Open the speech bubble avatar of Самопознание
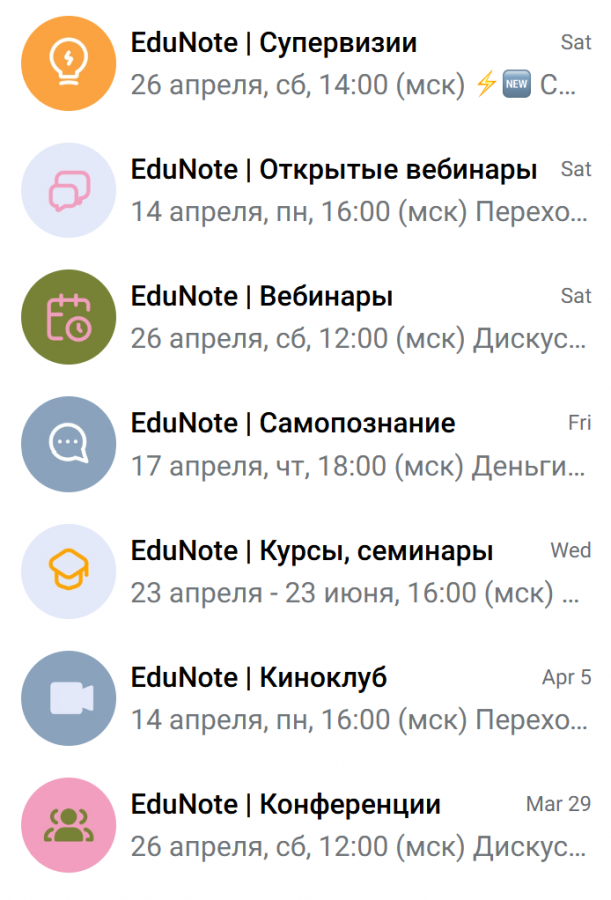This screenshot has height=900, width=611. tap(68, 444)
